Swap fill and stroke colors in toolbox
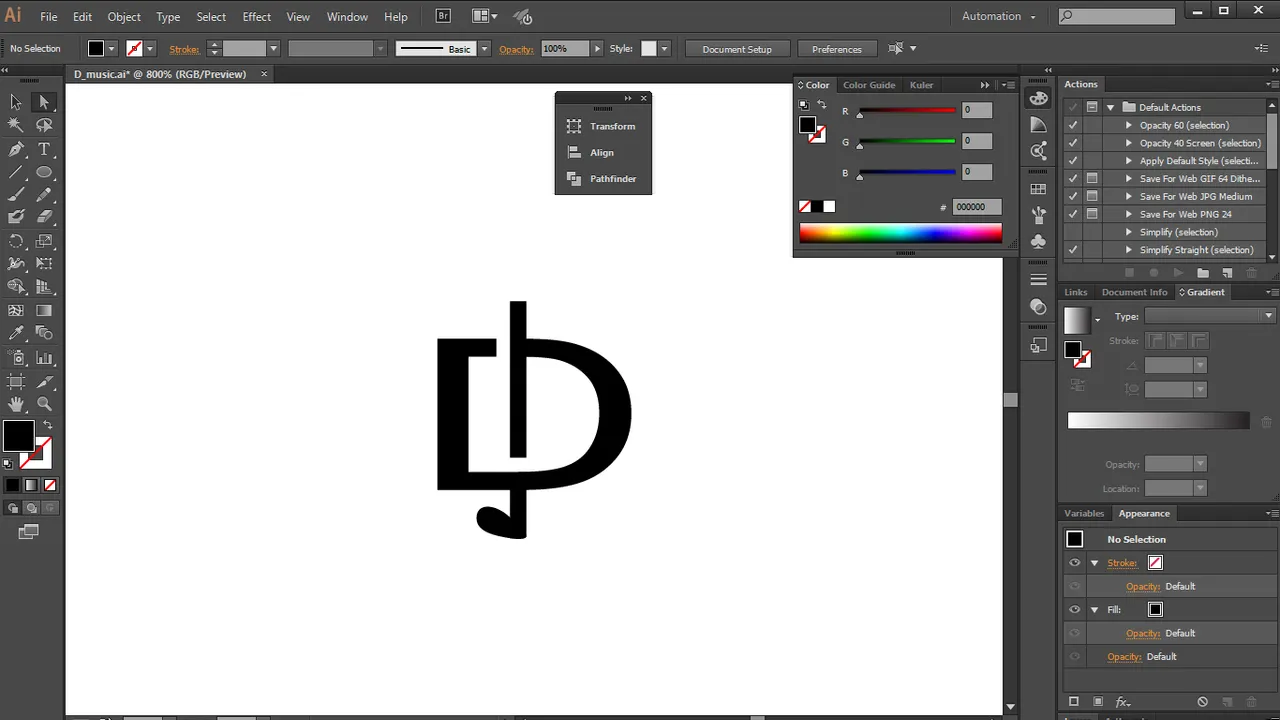The image size is (1280, 720). pos(47,426)
